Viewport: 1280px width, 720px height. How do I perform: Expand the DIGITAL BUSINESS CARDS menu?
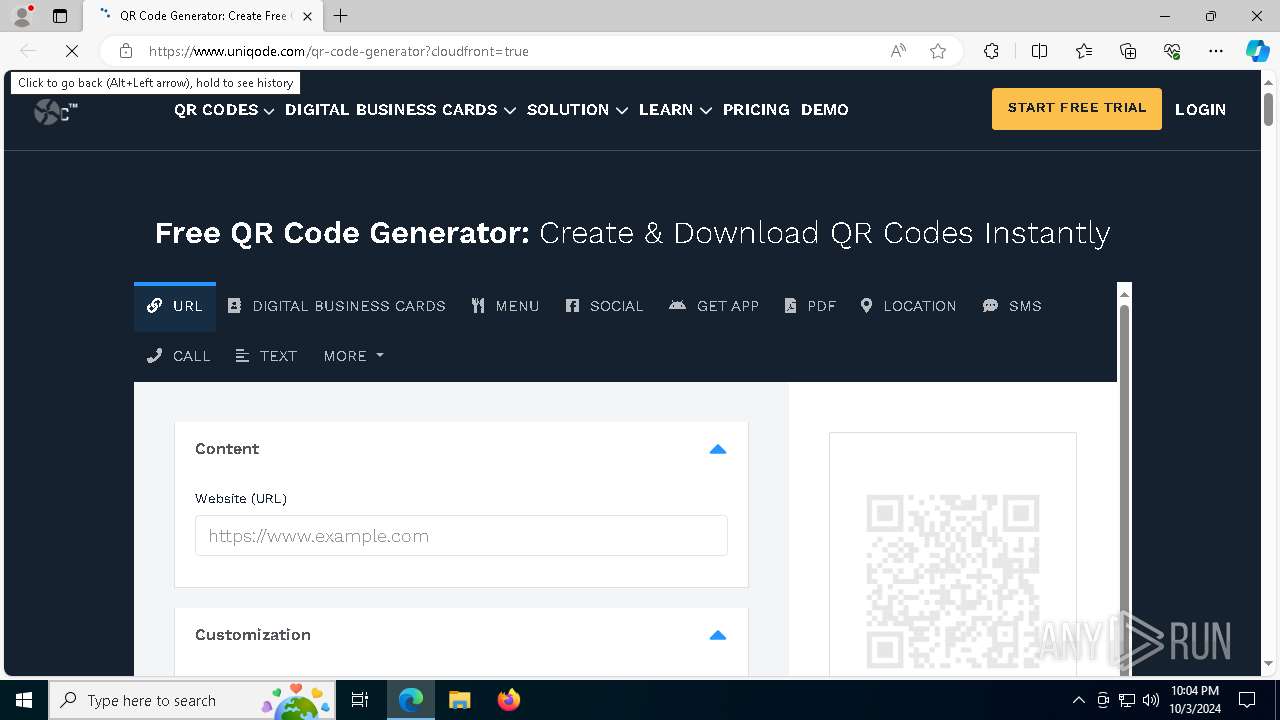(x=400, y=110)
